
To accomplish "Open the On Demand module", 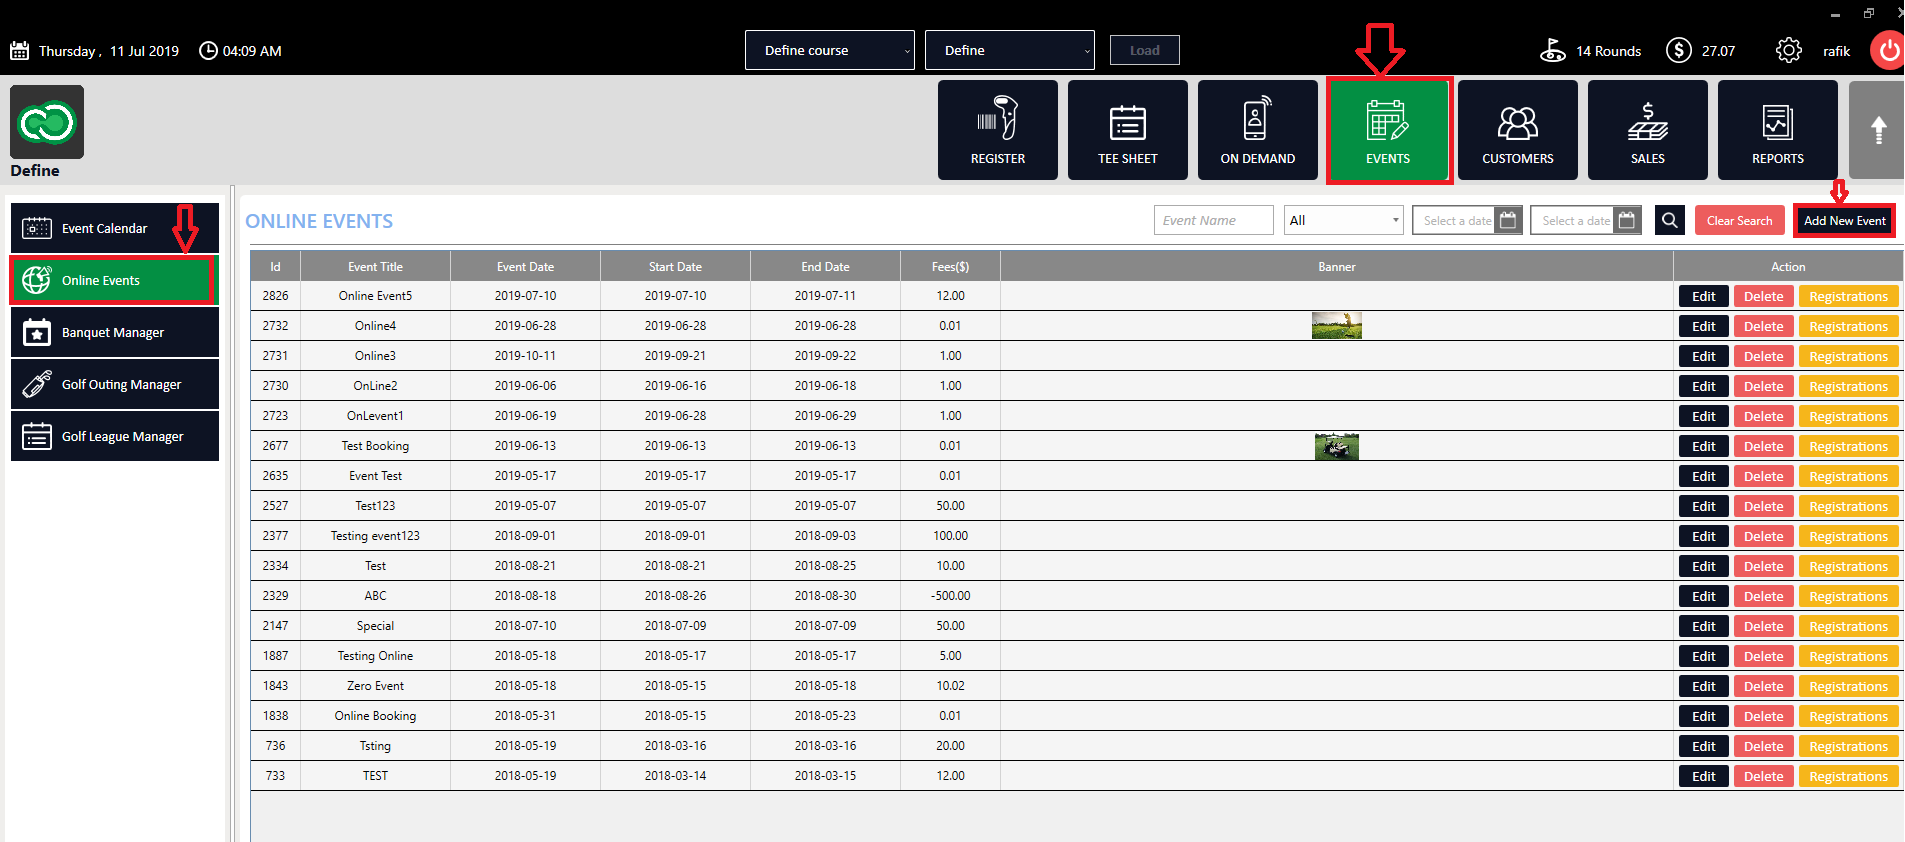I will coord(1257,130).
